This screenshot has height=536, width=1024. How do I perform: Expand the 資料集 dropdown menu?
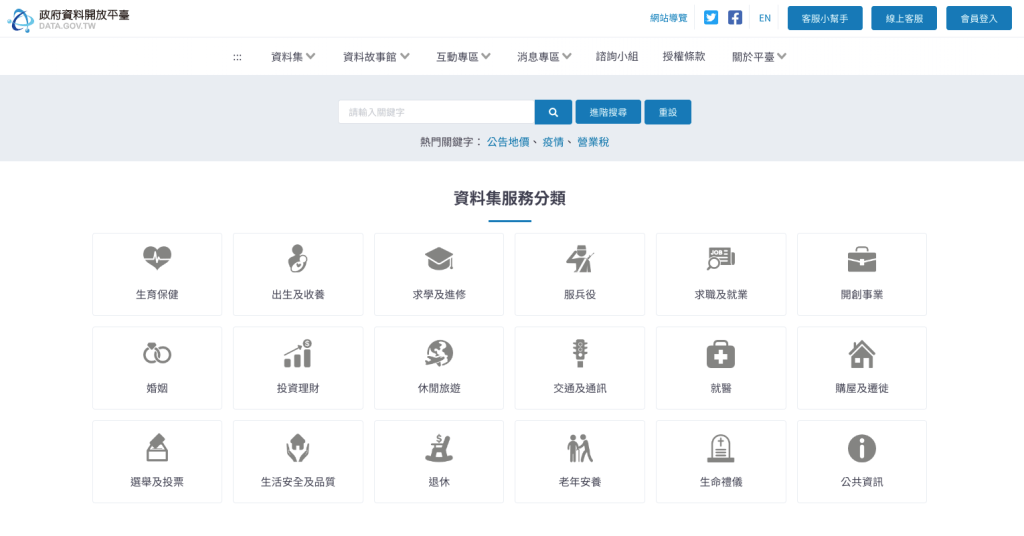(293, 57)
